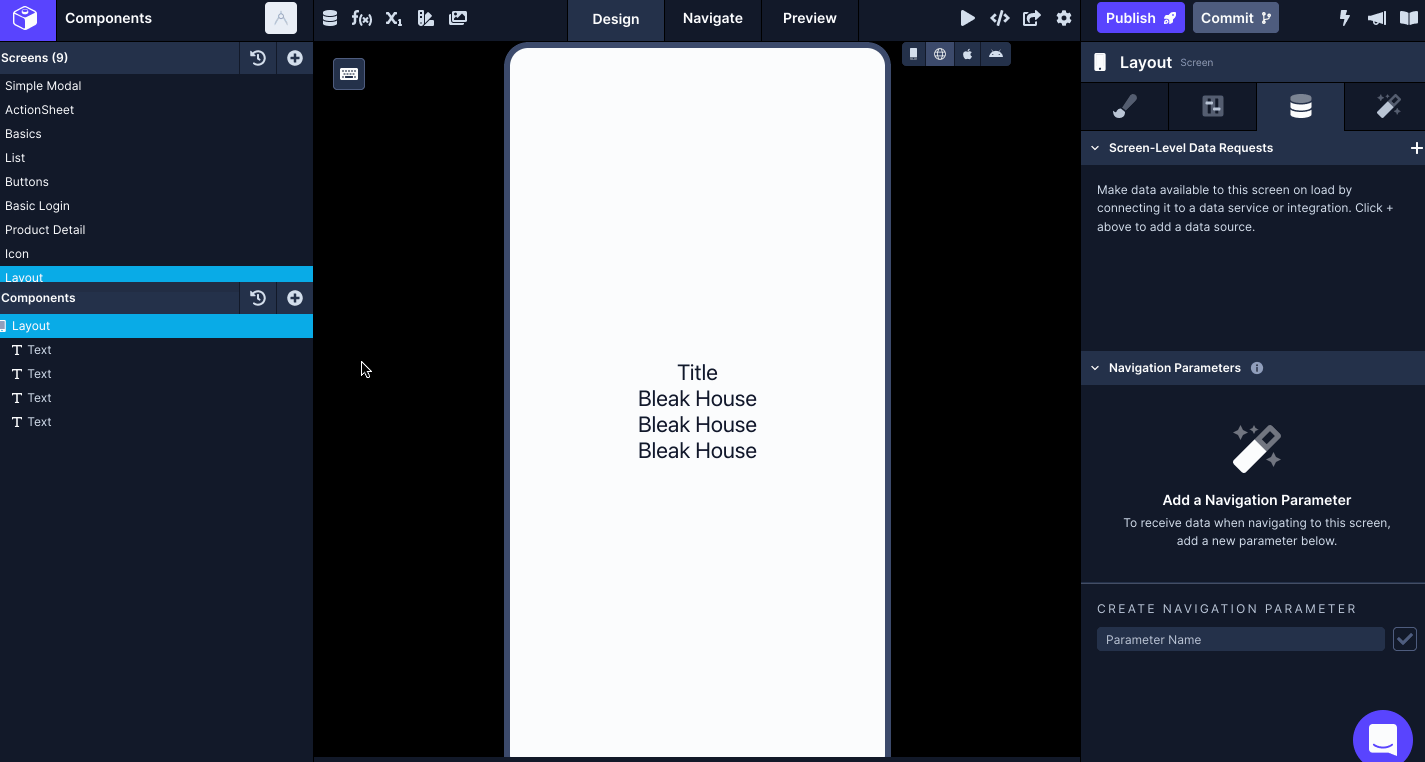Image resolution: width=1425 pixels, height=762 pixels.
Task: Confirm navigation parameter with checkmark button
Action: (1405, 639)
